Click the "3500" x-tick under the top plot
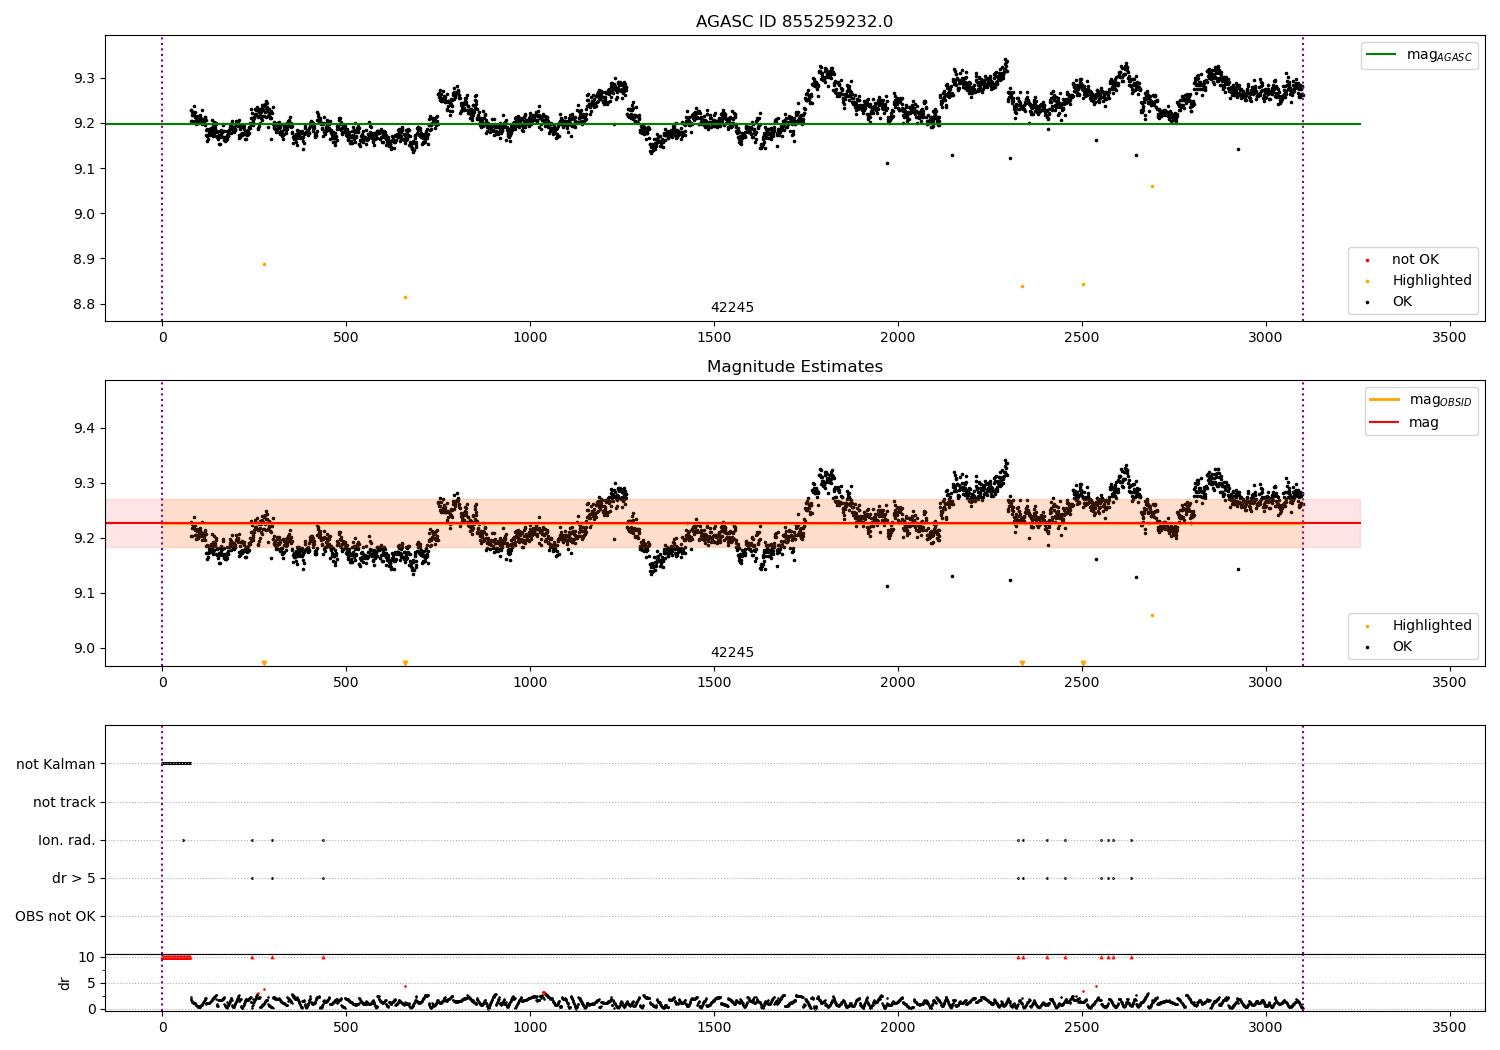 pos(1449,338)
